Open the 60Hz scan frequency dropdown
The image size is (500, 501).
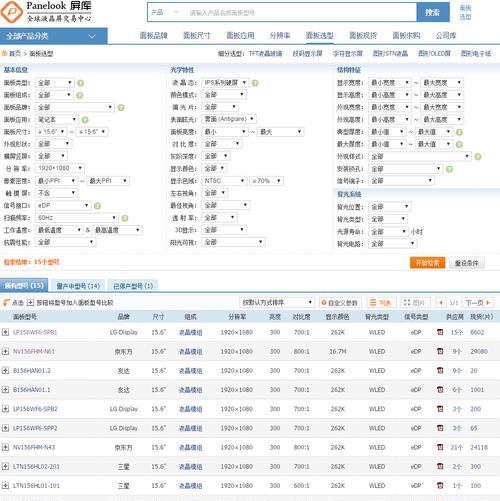point(77,218)
